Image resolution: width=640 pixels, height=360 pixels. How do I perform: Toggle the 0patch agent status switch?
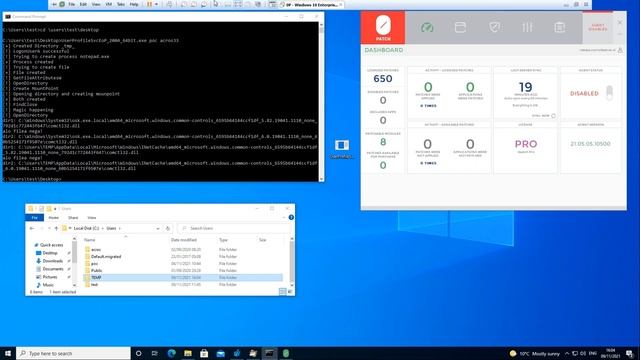pos(609,93)
